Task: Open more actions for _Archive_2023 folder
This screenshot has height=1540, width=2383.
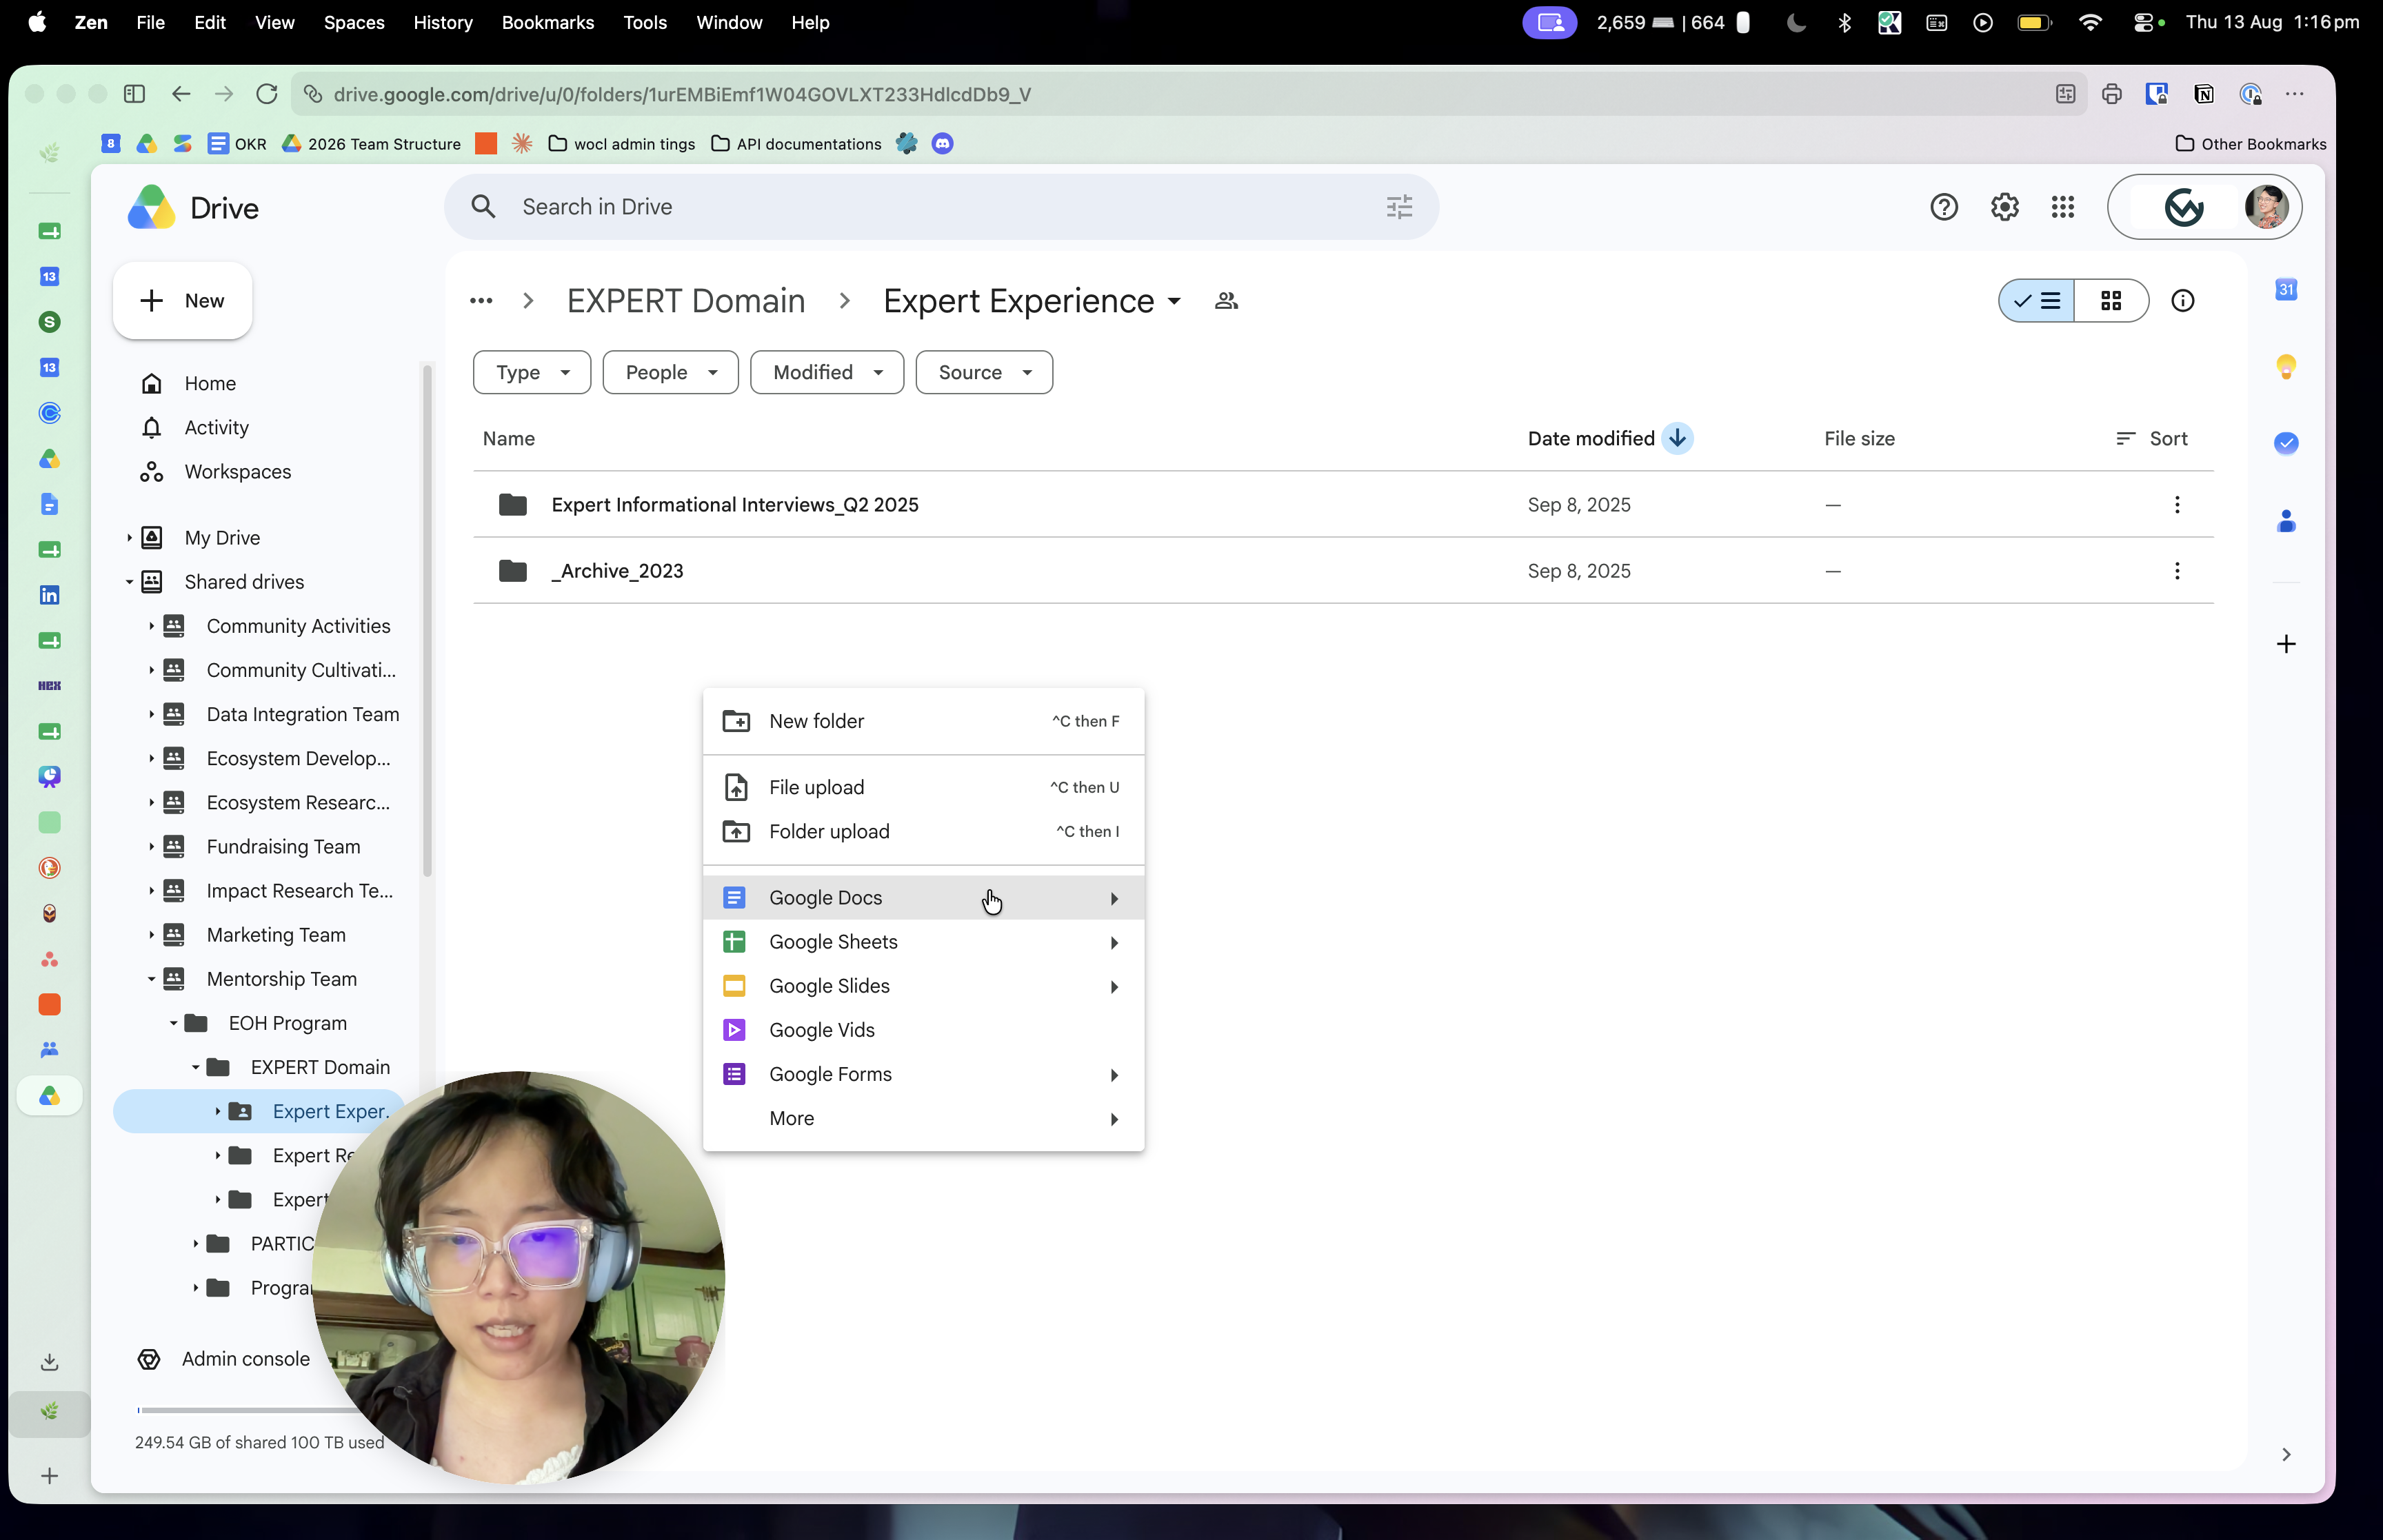Action: (2176, 571)
